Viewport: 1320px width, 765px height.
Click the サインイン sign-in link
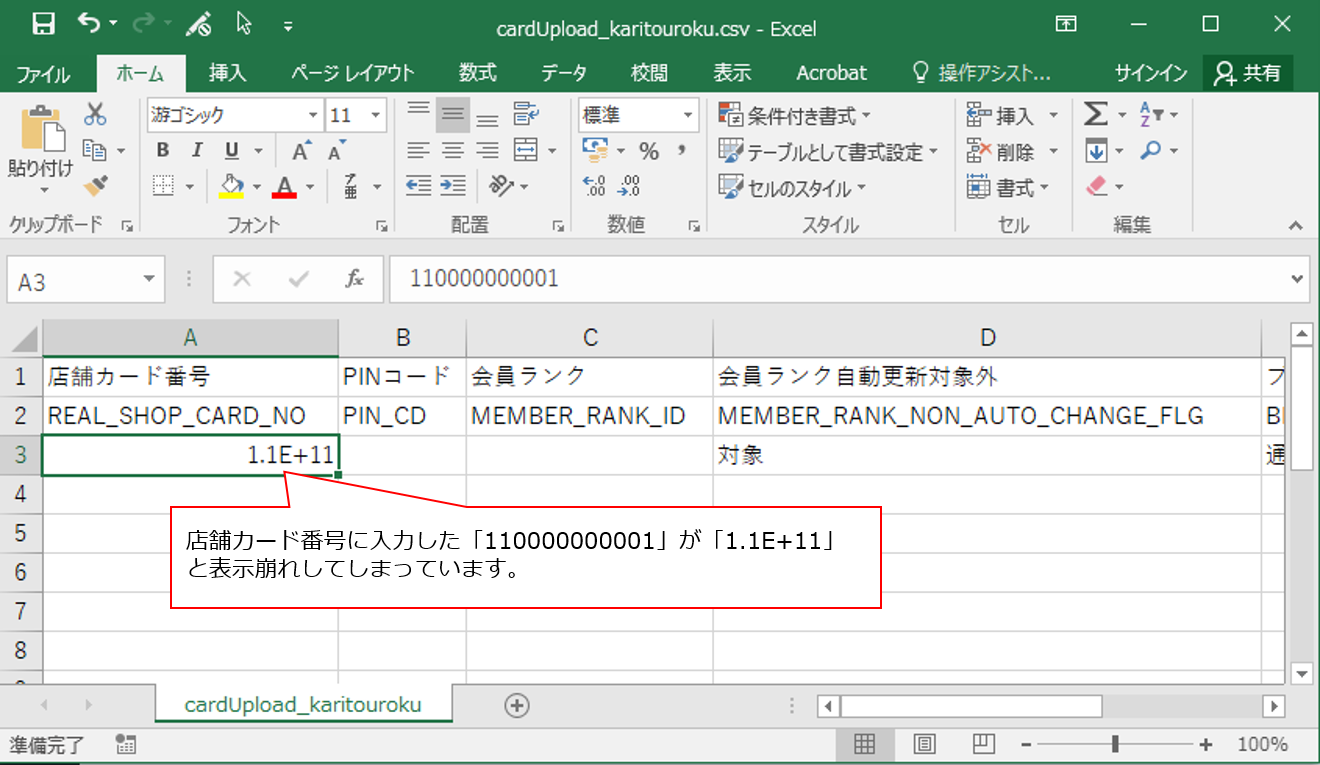coord(1151,73)
